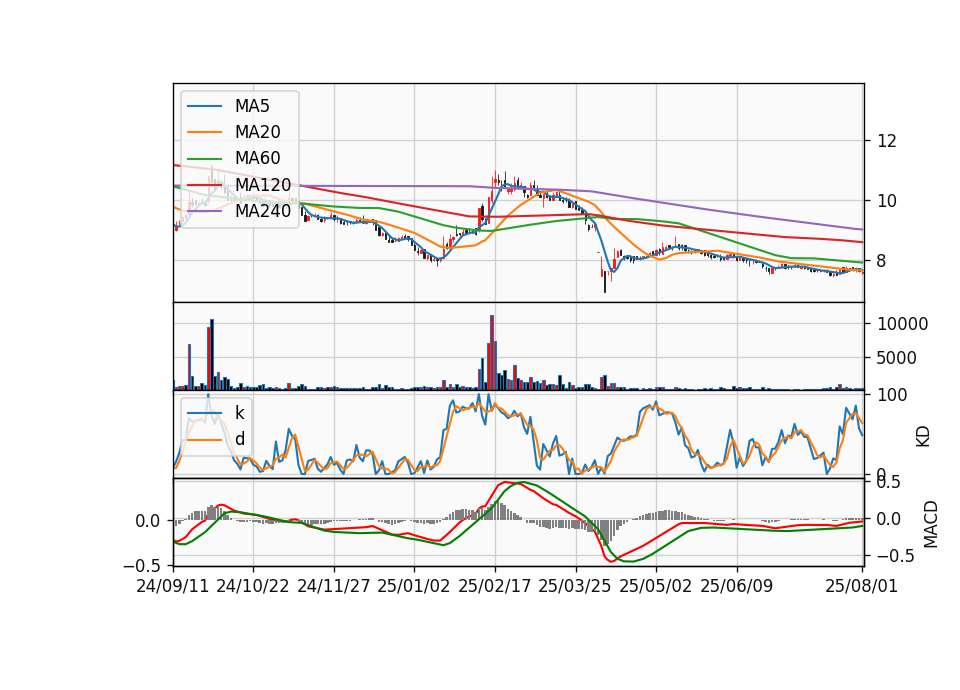960x690 pixels.
Task: Click the 25/08/01 date tick label
Action: 861,586
